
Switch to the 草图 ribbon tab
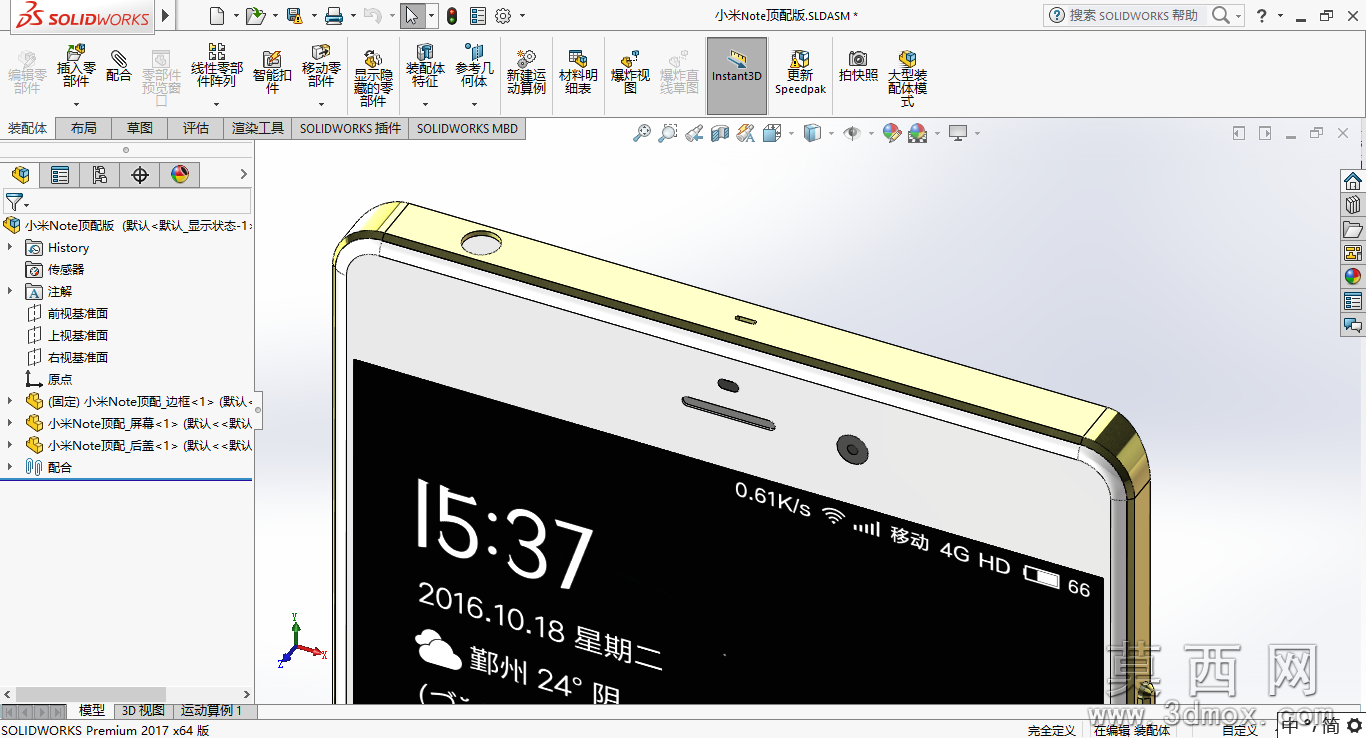(x=140, y=128)
